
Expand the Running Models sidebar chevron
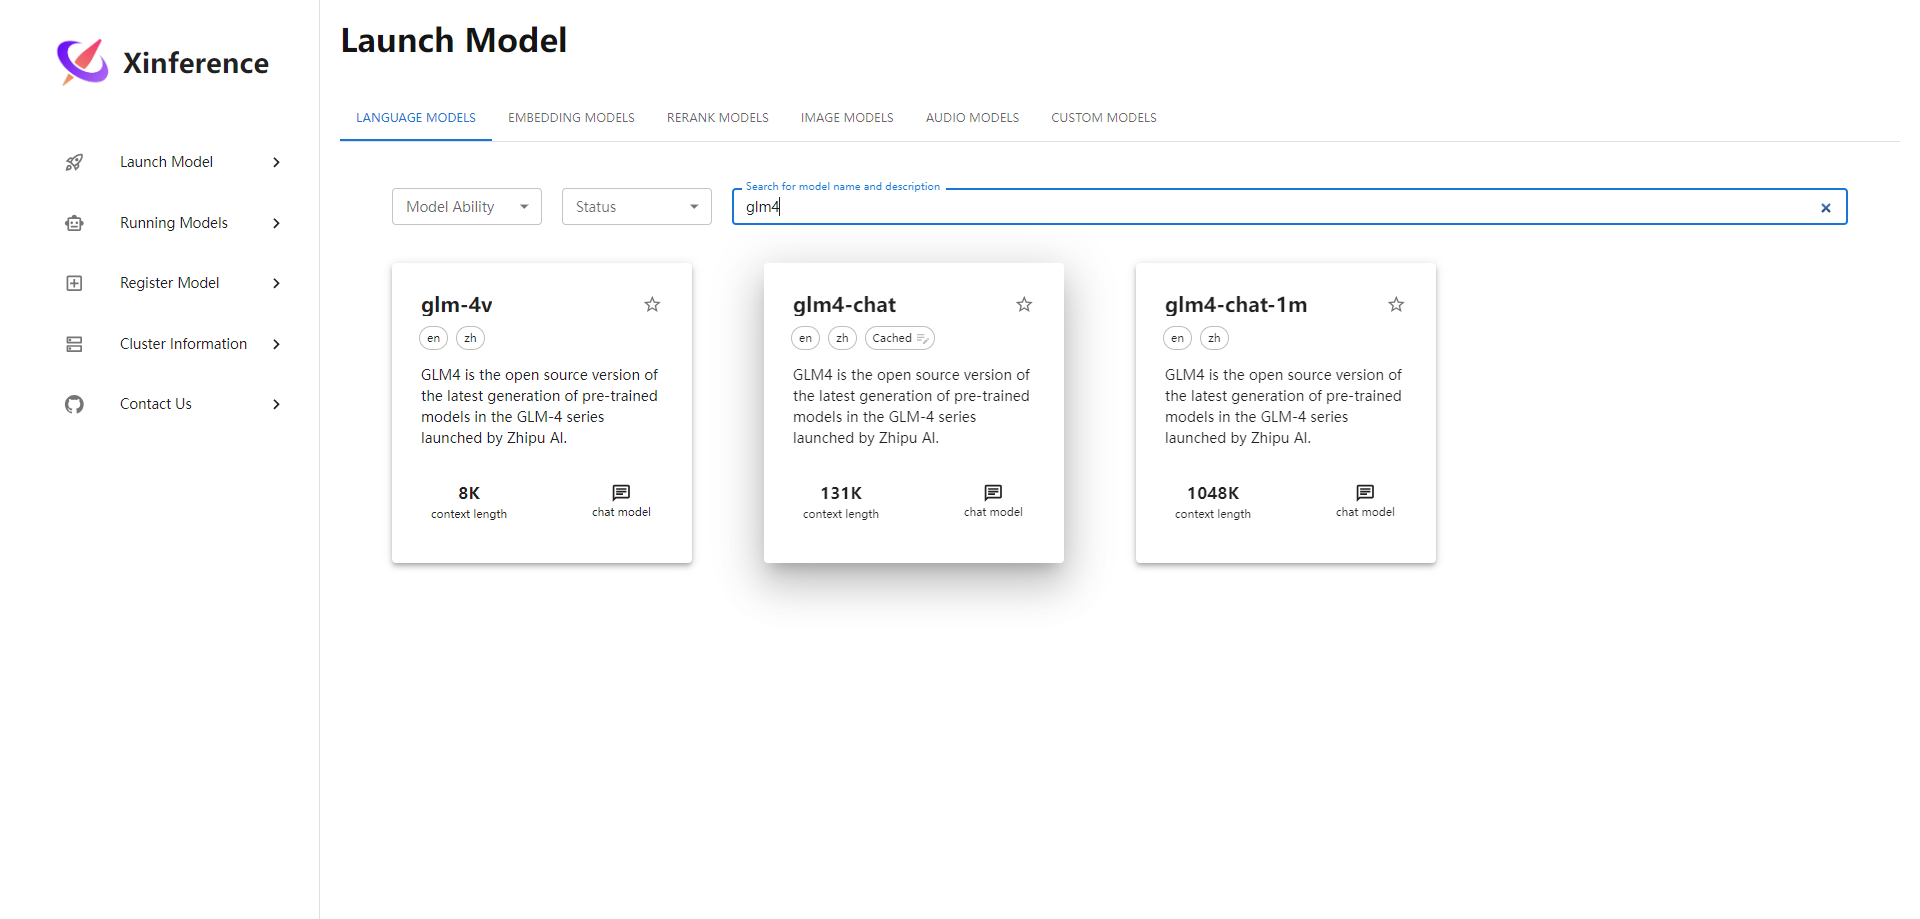pyautogui.click(x=277, y=223)
